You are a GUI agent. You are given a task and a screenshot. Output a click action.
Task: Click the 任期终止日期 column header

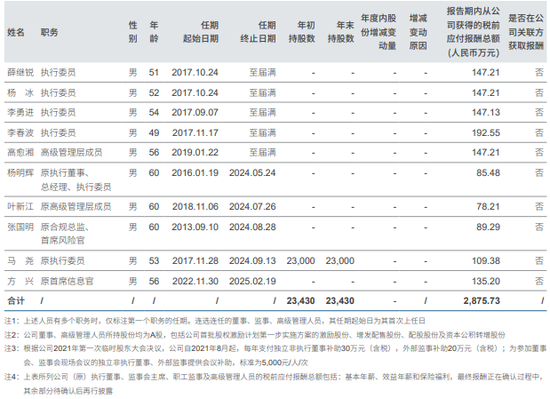coord(258,32)
